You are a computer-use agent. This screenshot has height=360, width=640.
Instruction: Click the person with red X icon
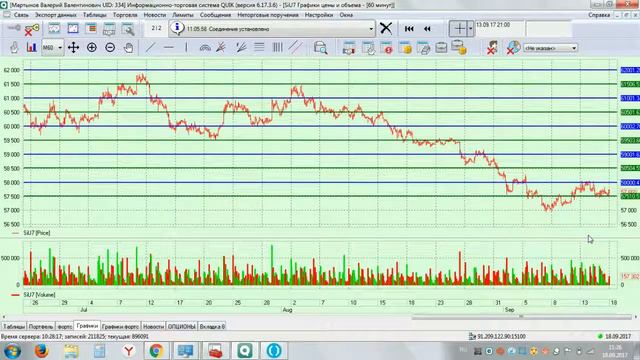click(492, 48)
